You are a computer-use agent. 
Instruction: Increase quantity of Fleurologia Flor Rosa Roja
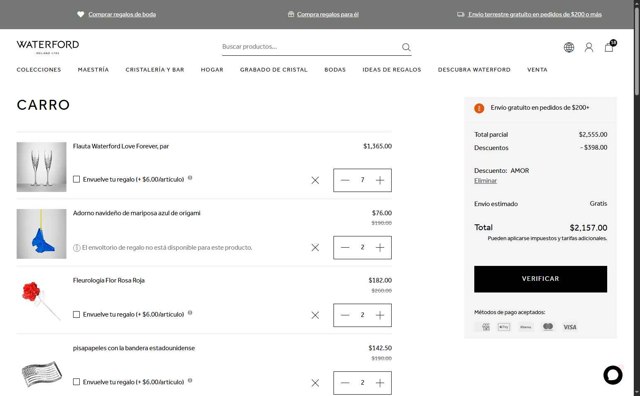click(x=380, y=315)
